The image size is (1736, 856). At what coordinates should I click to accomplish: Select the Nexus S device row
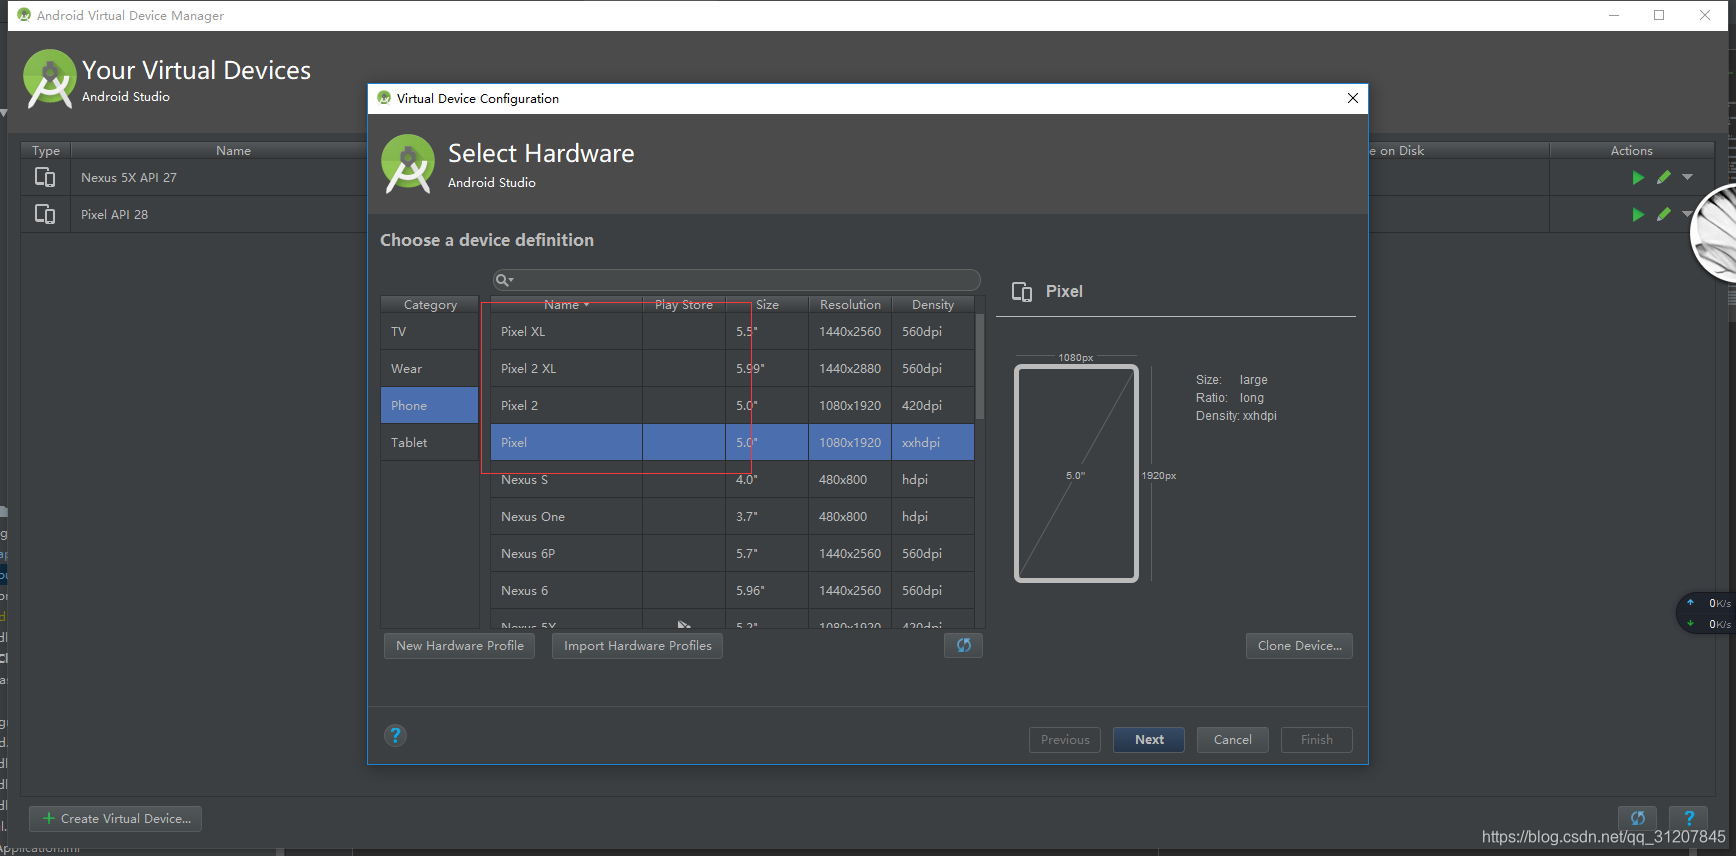(x=732, y=479)
